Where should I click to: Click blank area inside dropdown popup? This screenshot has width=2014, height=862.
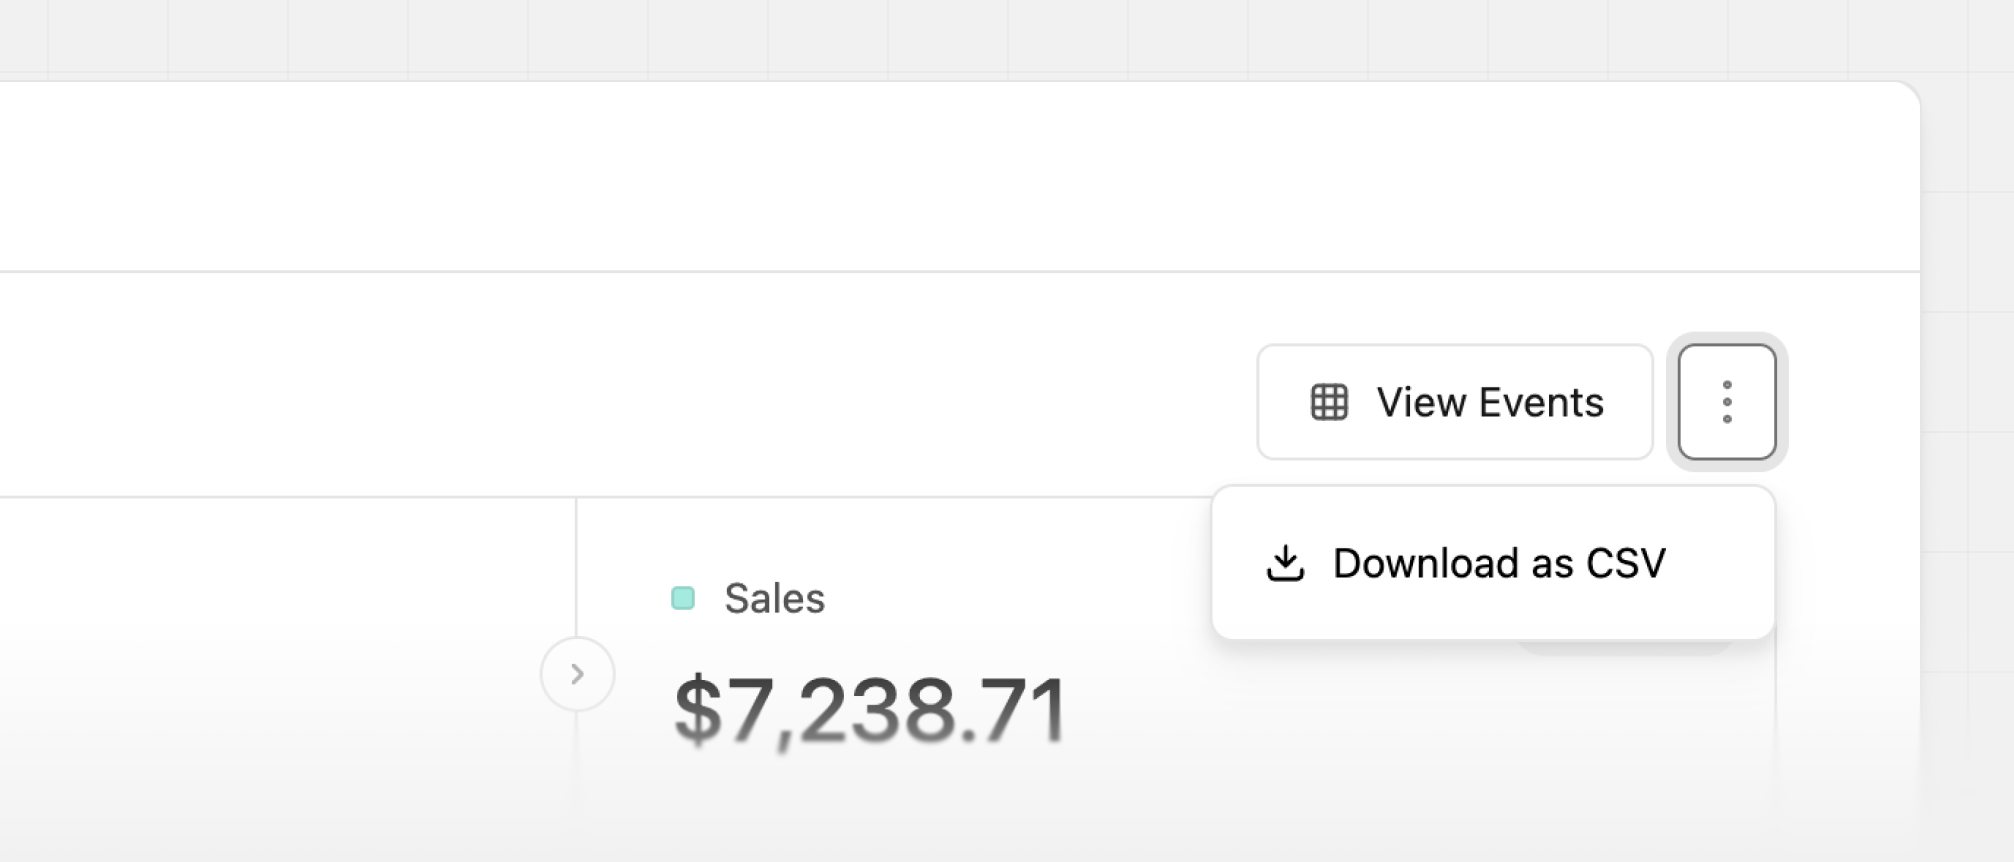point(1720,610)
